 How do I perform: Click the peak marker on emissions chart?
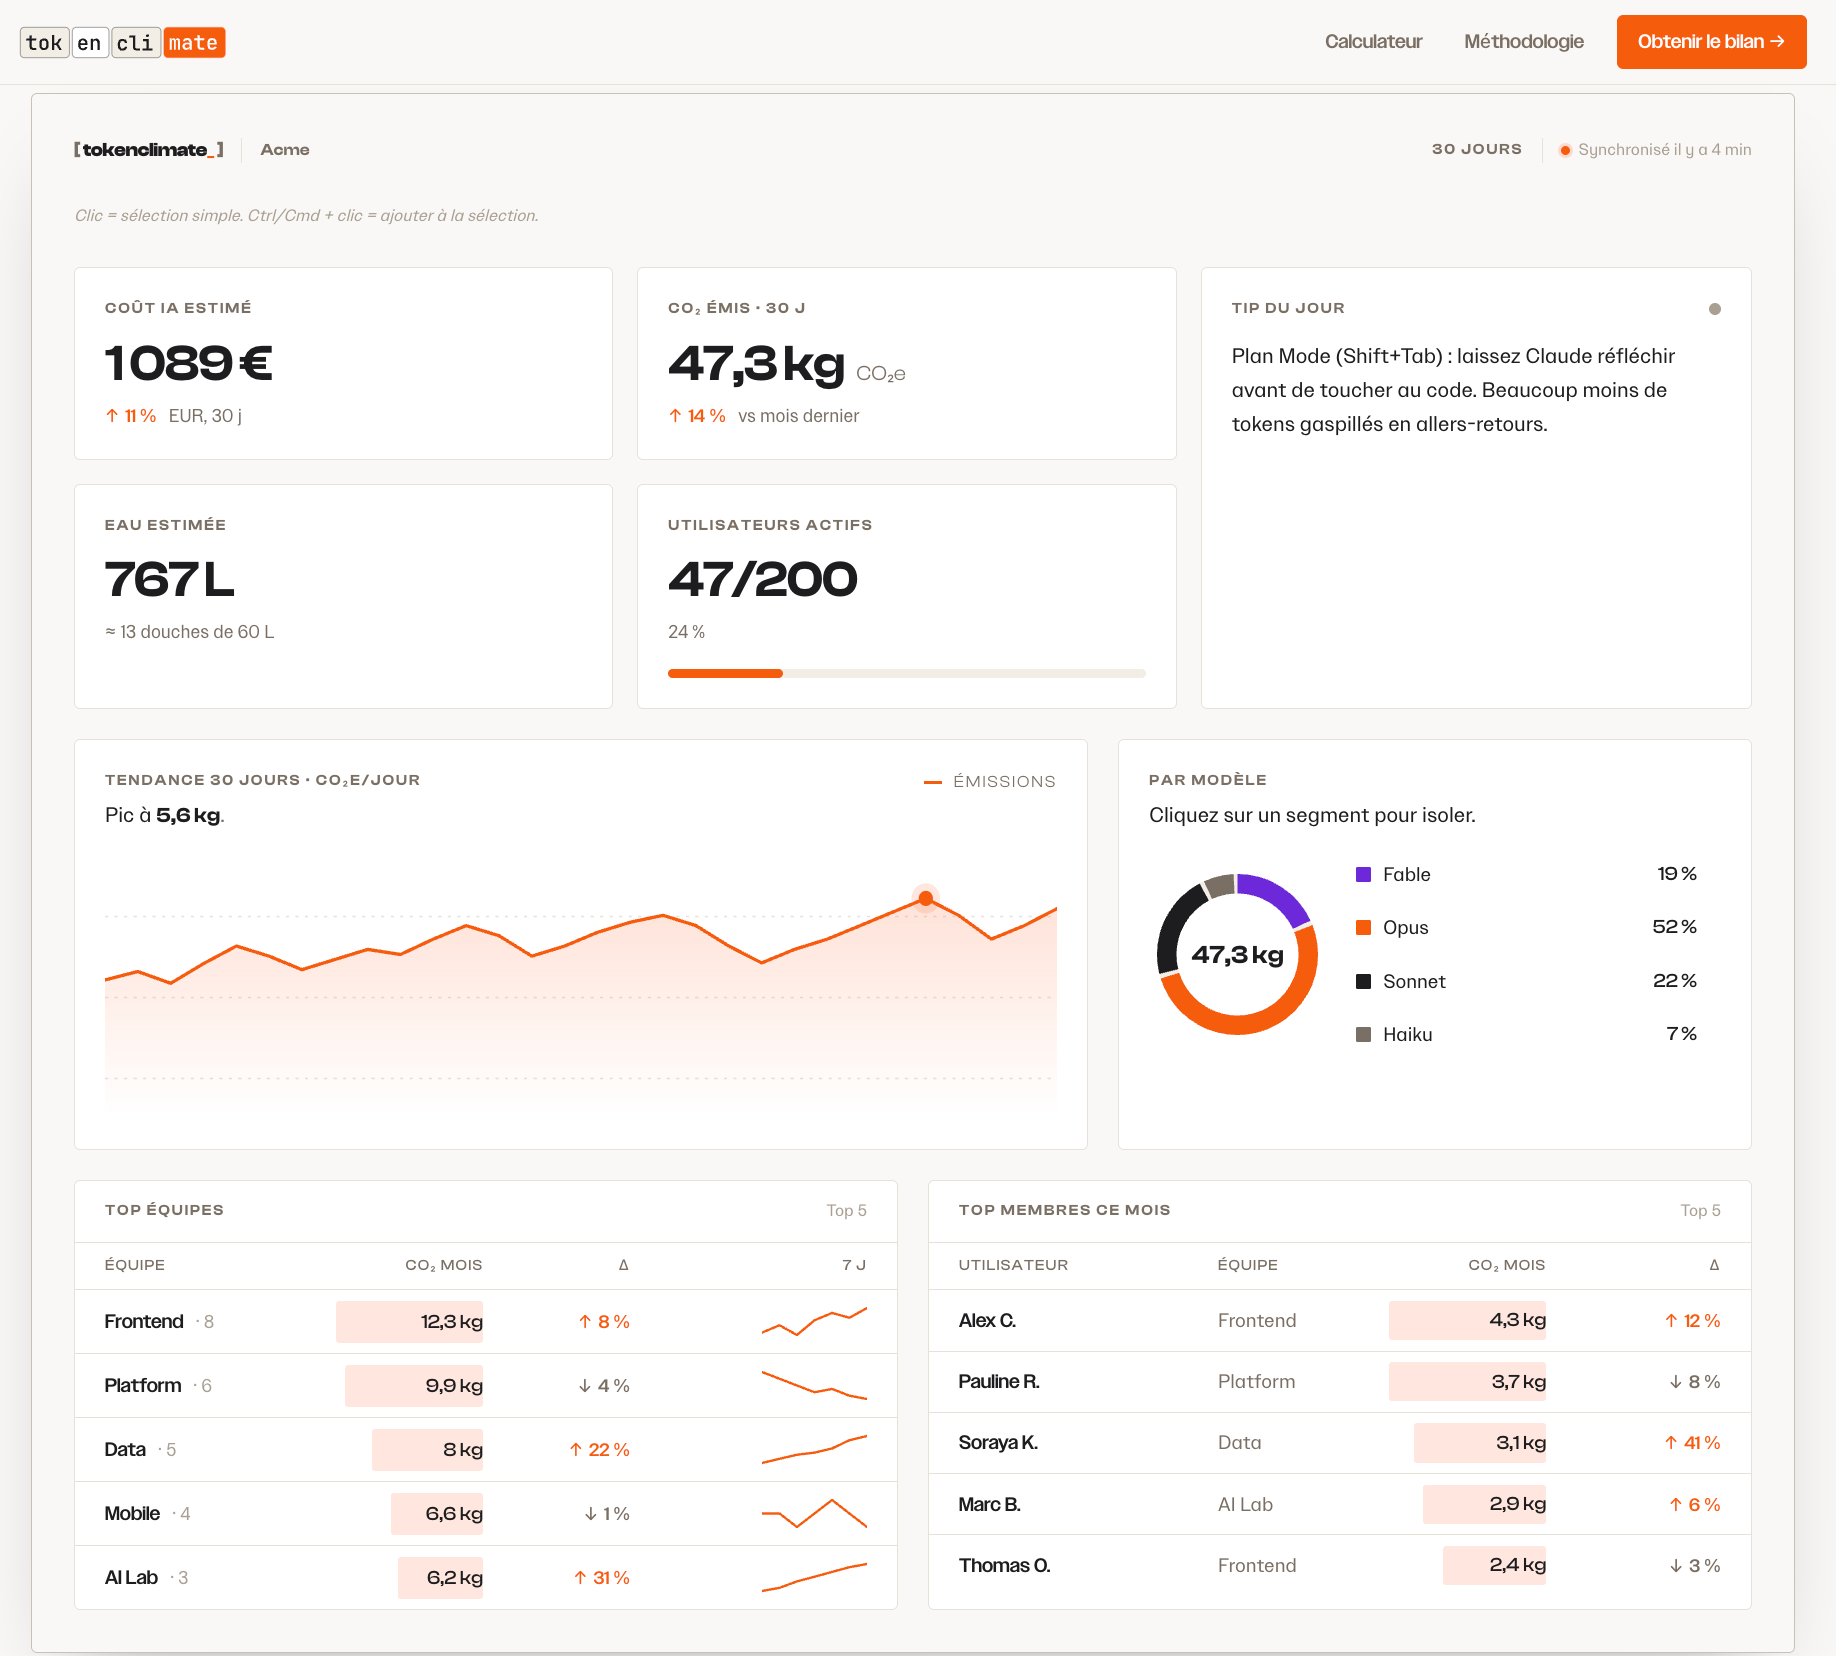(926, 898)
